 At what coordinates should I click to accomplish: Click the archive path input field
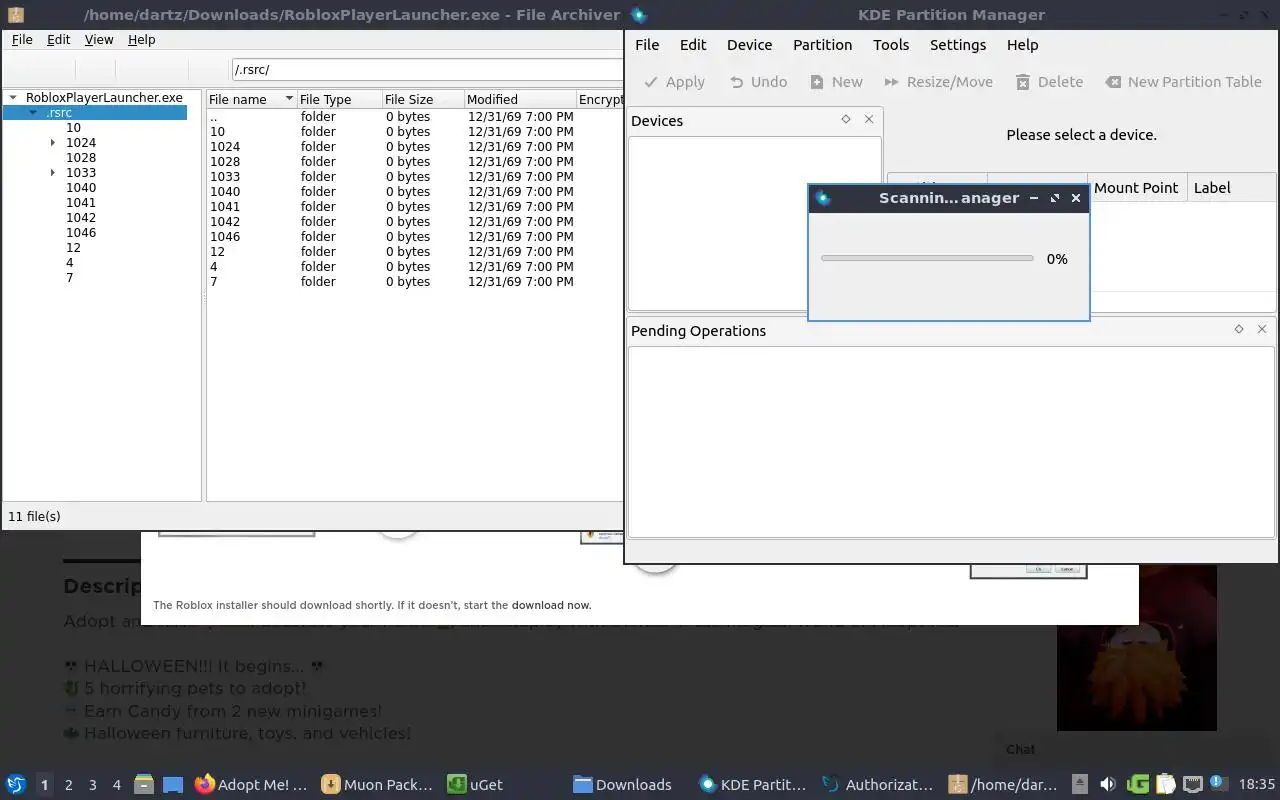tap(428, 69)
